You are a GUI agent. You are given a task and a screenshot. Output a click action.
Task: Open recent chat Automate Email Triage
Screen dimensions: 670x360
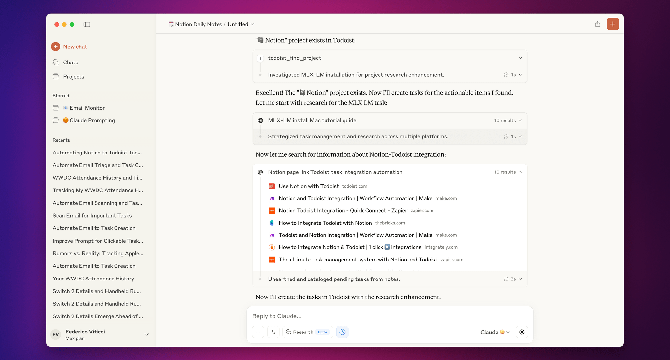[98, 165]
